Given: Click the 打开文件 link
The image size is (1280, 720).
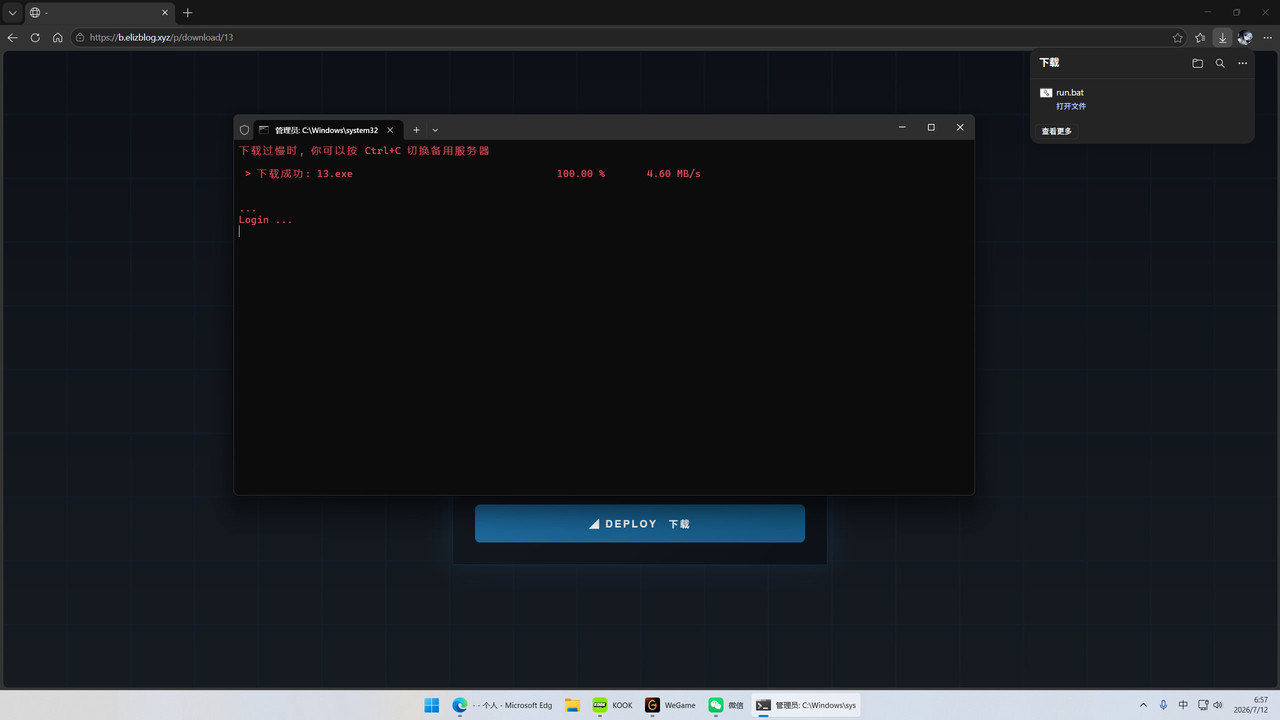Looking at the screenshot, I should click(x=1071, y=106).
